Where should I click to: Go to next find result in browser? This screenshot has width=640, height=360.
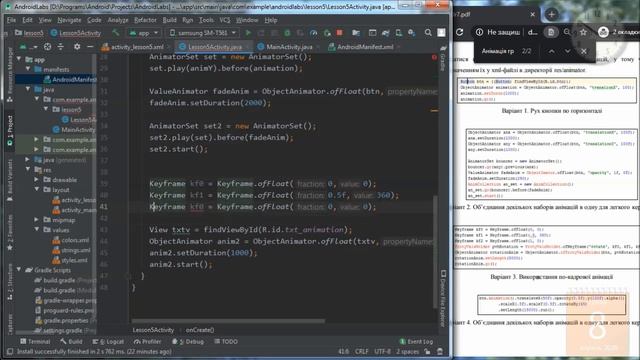tap(567, 51)
